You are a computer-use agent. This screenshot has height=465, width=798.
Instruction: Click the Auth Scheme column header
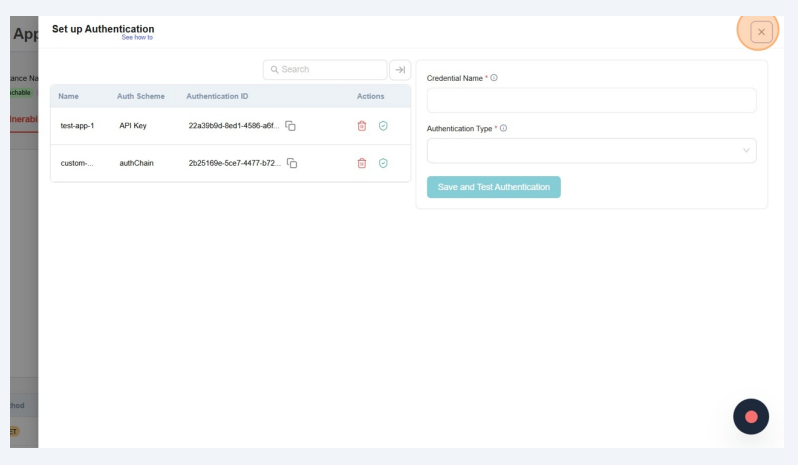[140, 96]
